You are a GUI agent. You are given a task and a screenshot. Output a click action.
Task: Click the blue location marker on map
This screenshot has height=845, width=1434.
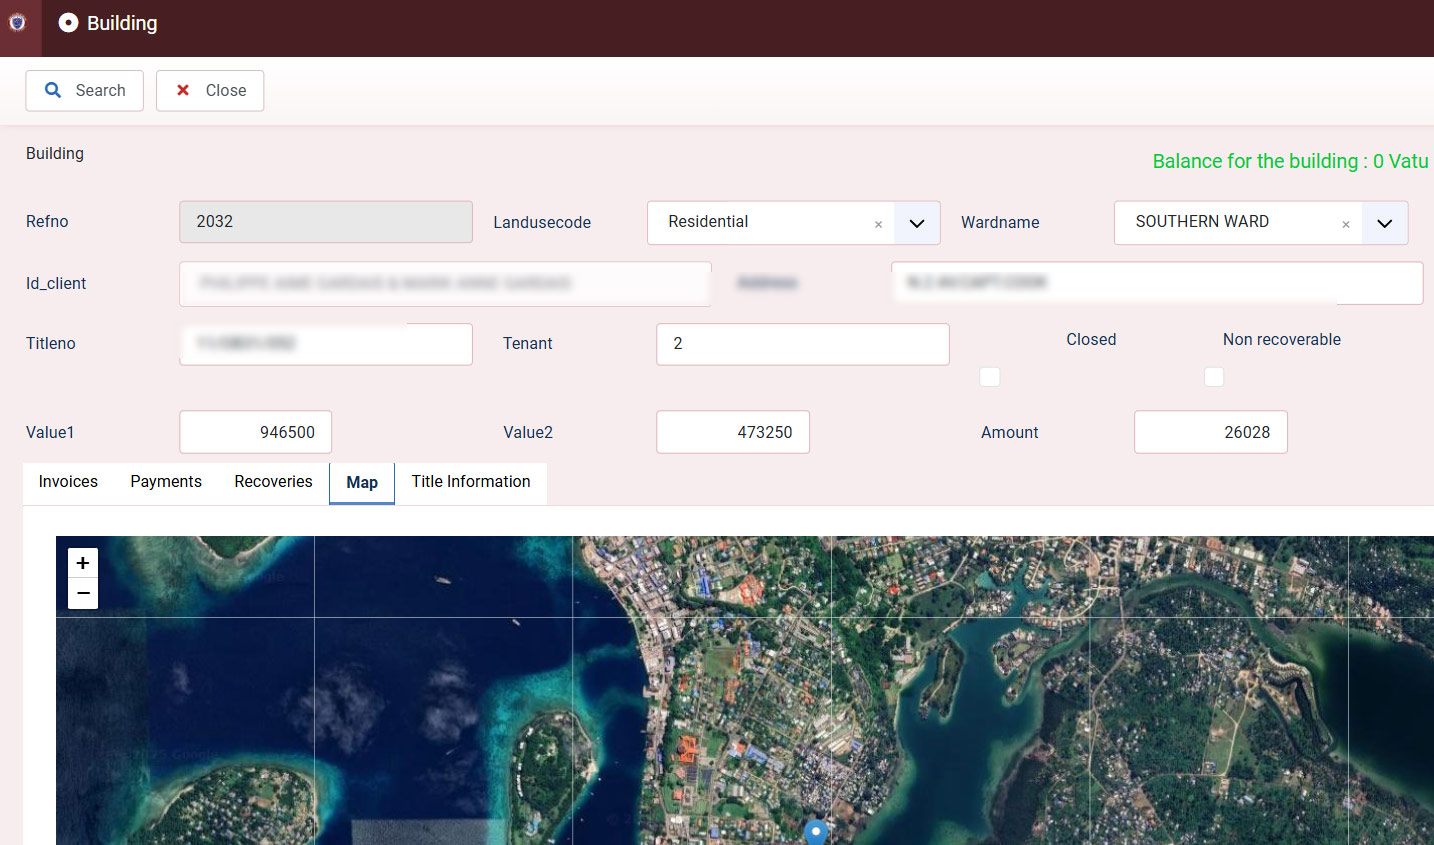pyautogui.click(x=816, y=831)
